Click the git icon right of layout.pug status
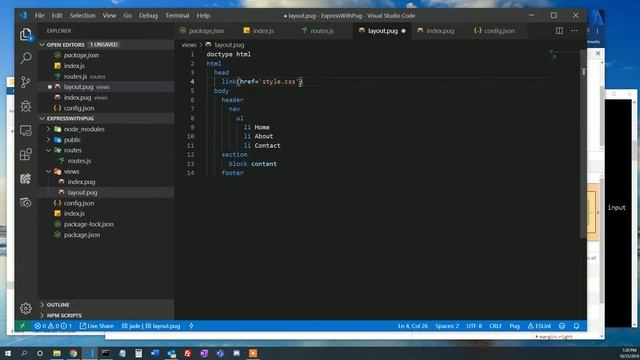This screenshot has height=360, width=640. [x=191, y=326]
